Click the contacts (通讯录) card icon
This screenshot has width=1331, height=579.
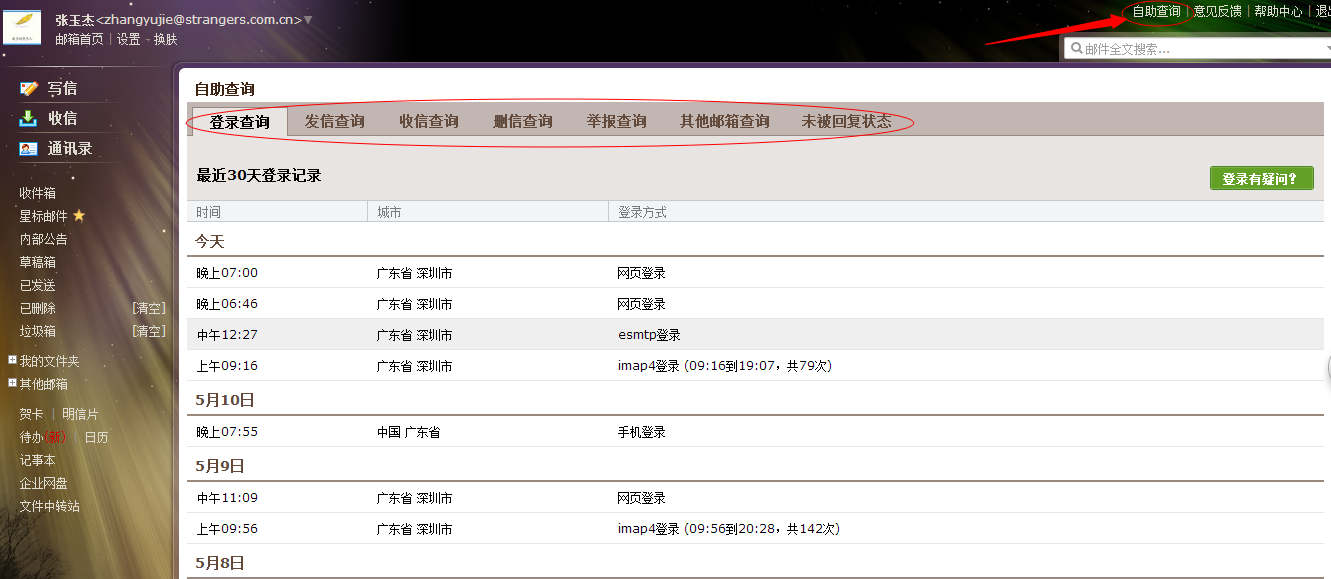pyautogui.click(x=29, y=149)
